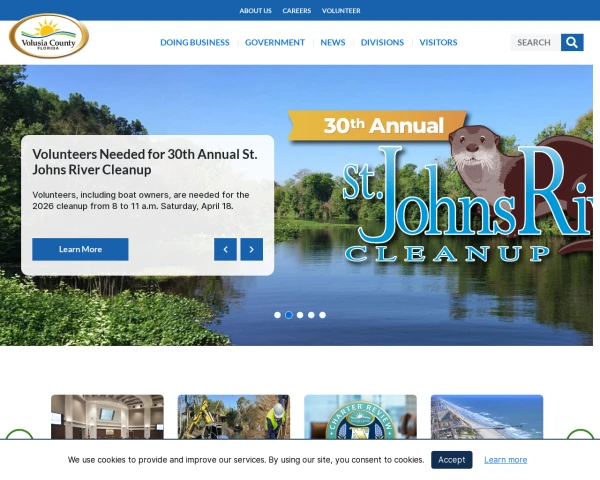600x480 pixels.
Task: Select the second carousel dot
Action: [289, 315]
